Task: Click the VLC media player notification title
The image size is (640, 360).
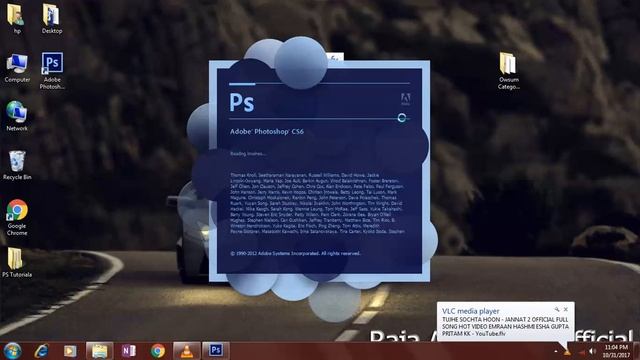Action: [x=471, y=311]
